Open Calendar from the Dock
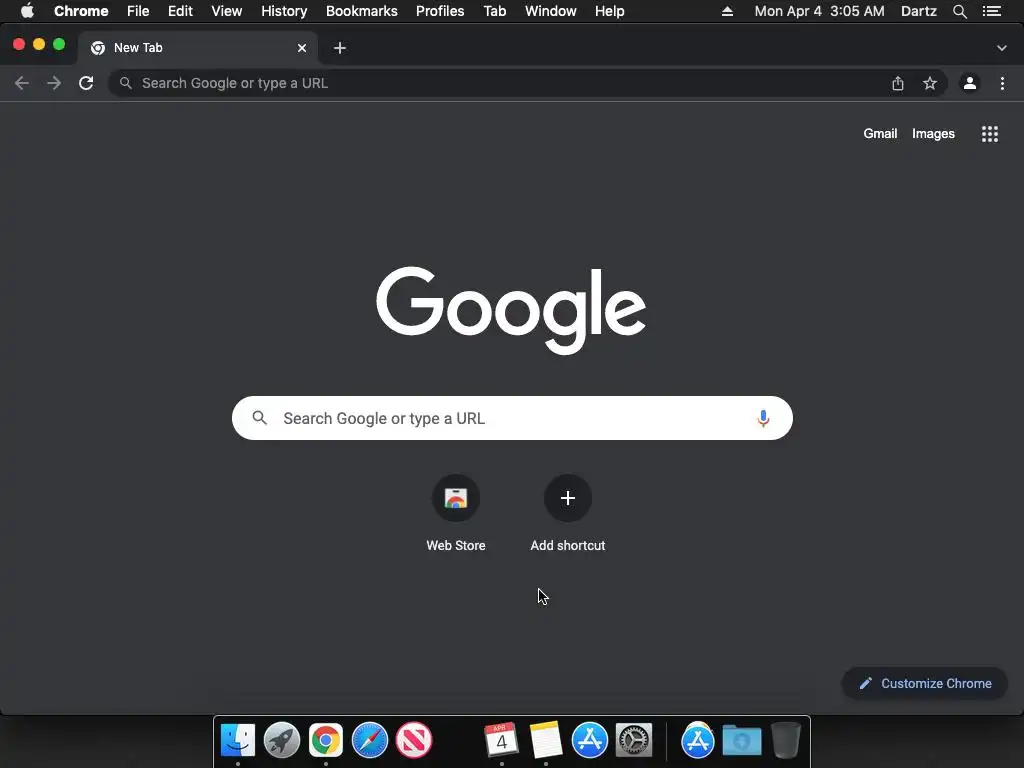The height and width of the screenshot is (768, 1024). click(x=502, y=741)
